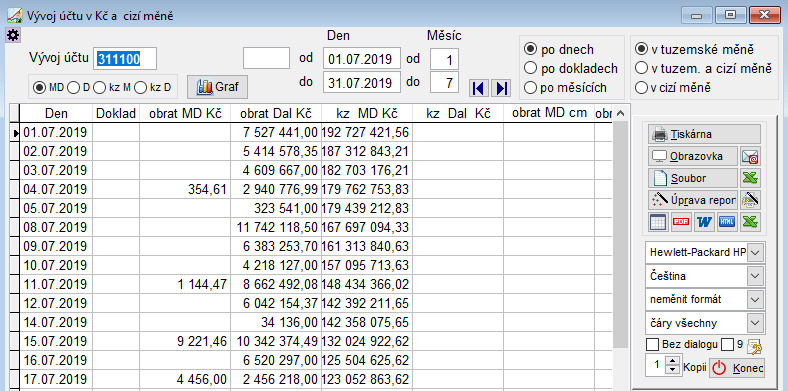The width and height of the screenshot is (788, 391).
Task: Click the cell value 192 727 421,56
Action: click(366, 133)
